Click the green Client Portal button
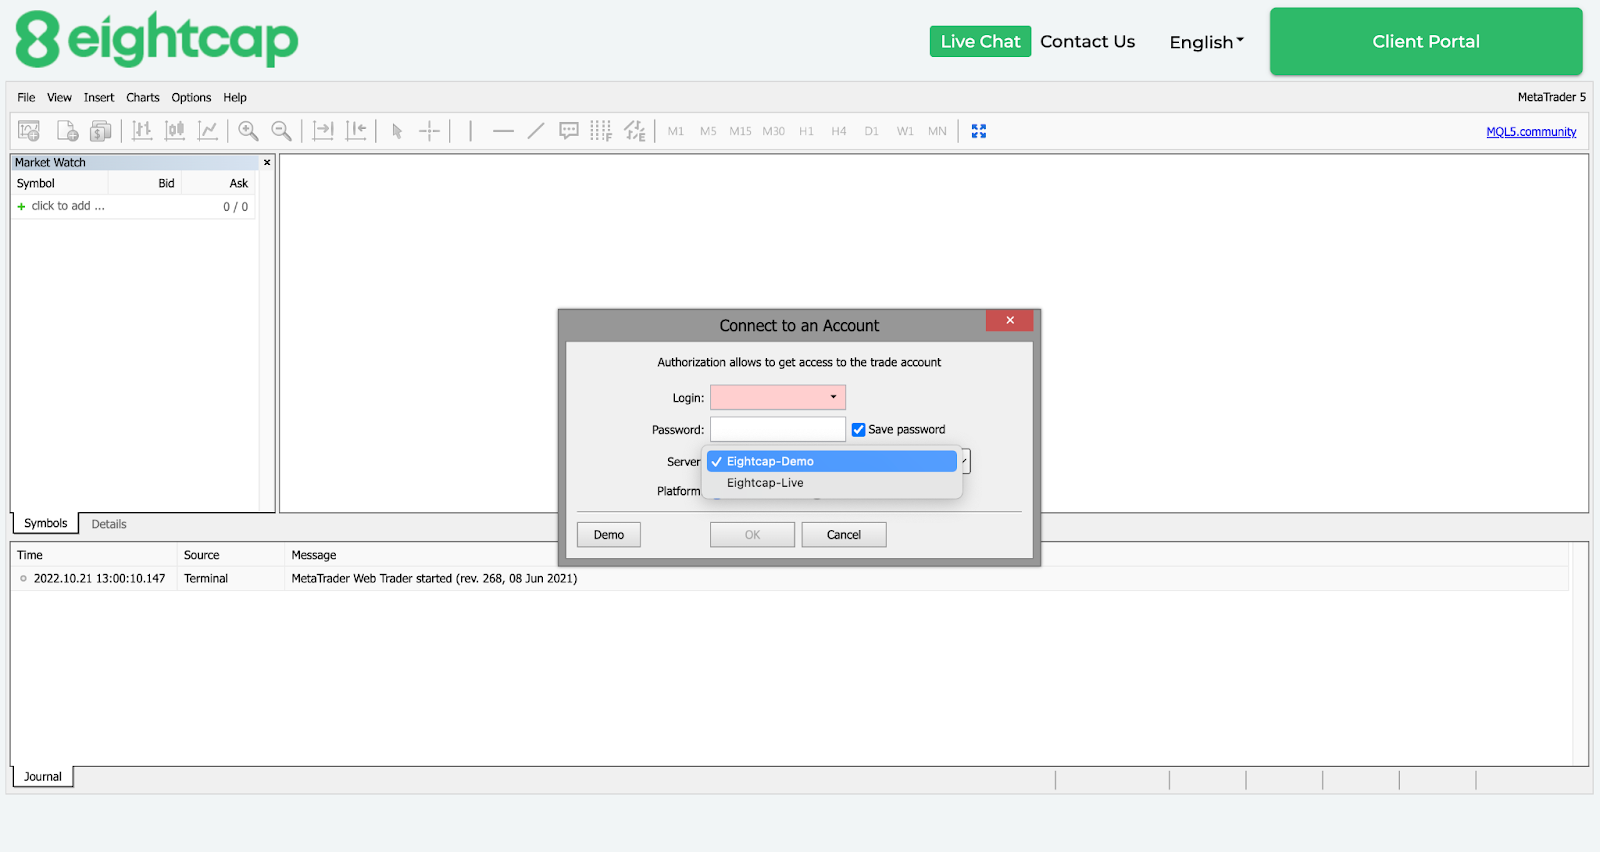1600x852 pixels. click(x=1425, y=42)
